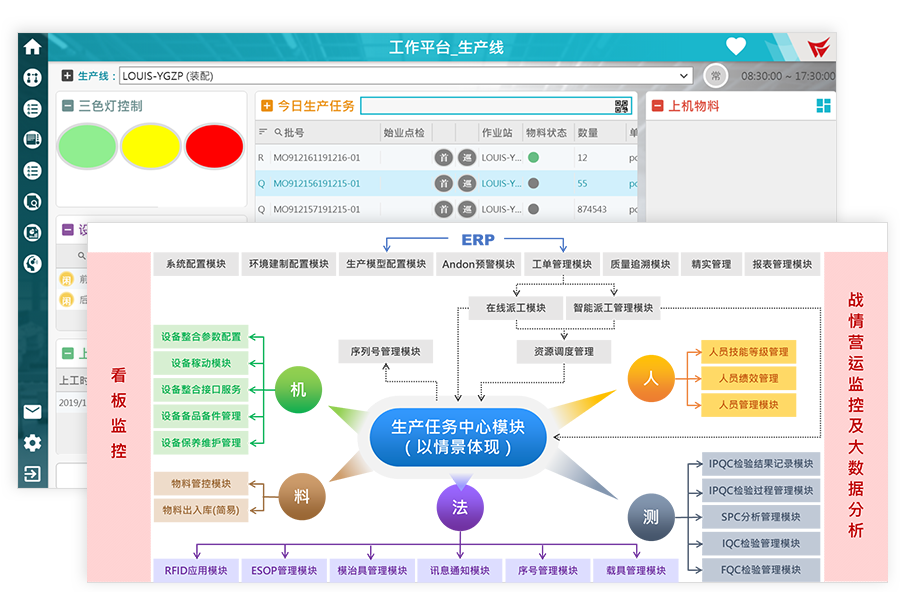Collapse the 上机物料 panel minus icon

(x=657, y=106)
